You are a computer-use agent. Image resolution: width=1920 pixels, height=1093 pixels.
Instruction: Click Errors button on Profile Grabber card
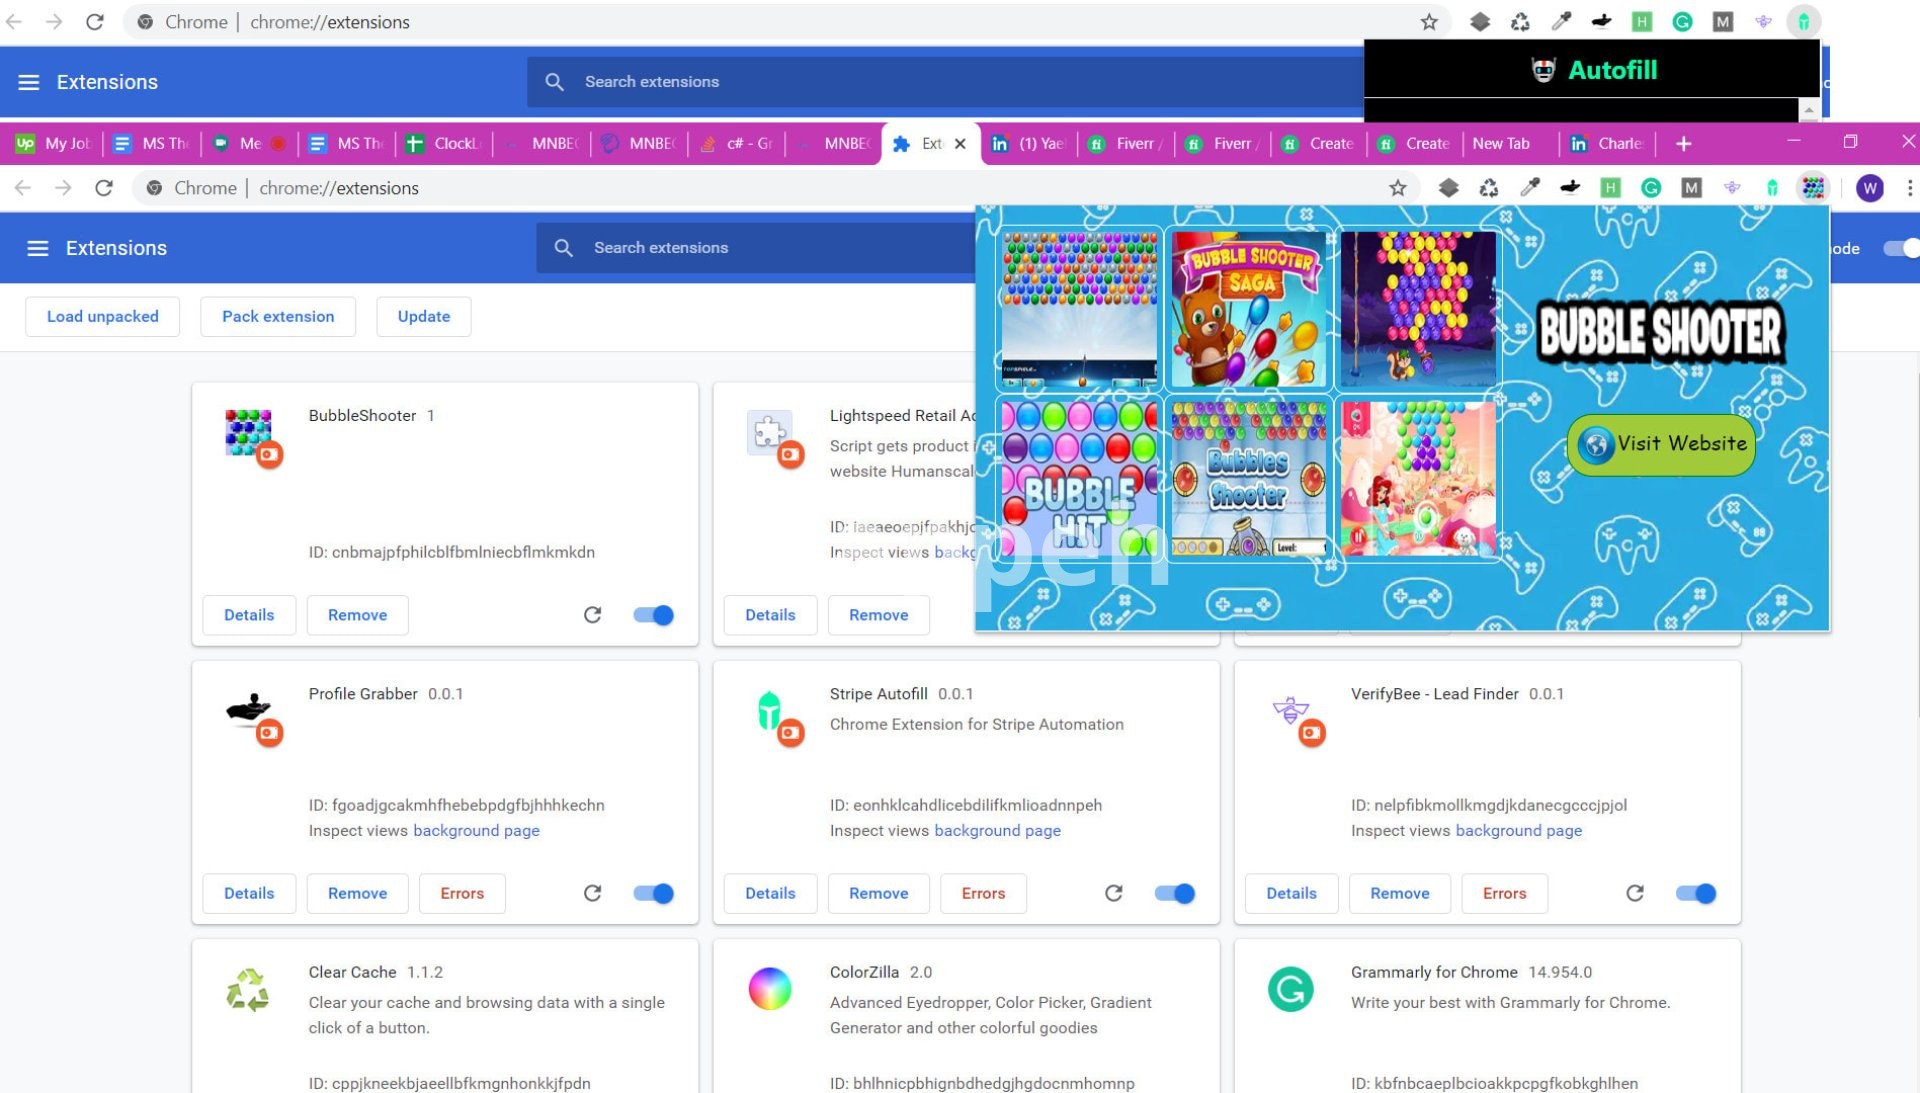(x=461, y=893)
